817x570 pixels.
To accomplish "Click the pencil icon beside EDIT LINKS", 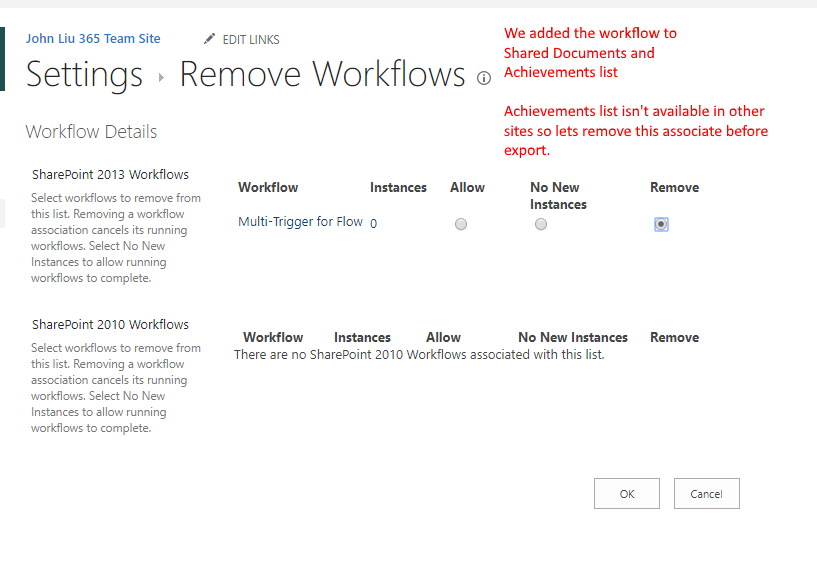I will coord(209,39).
